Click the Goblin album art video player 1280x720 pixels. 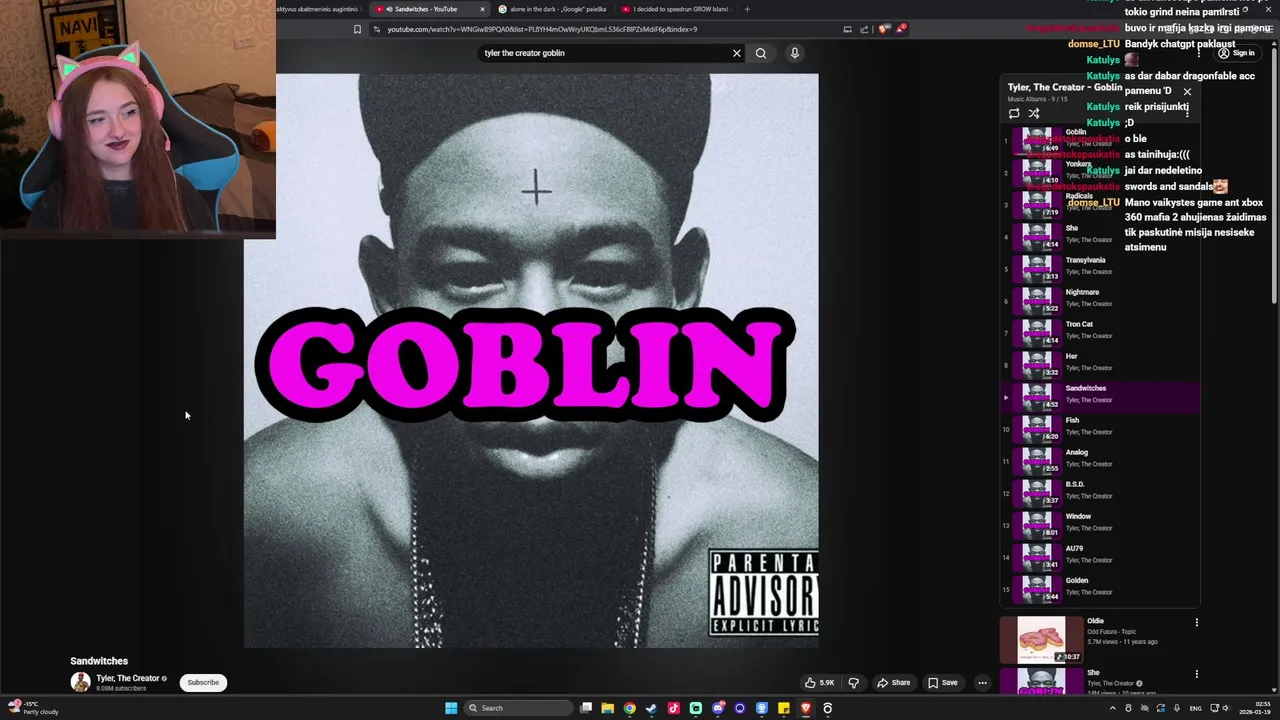click(x=531, y=360)
